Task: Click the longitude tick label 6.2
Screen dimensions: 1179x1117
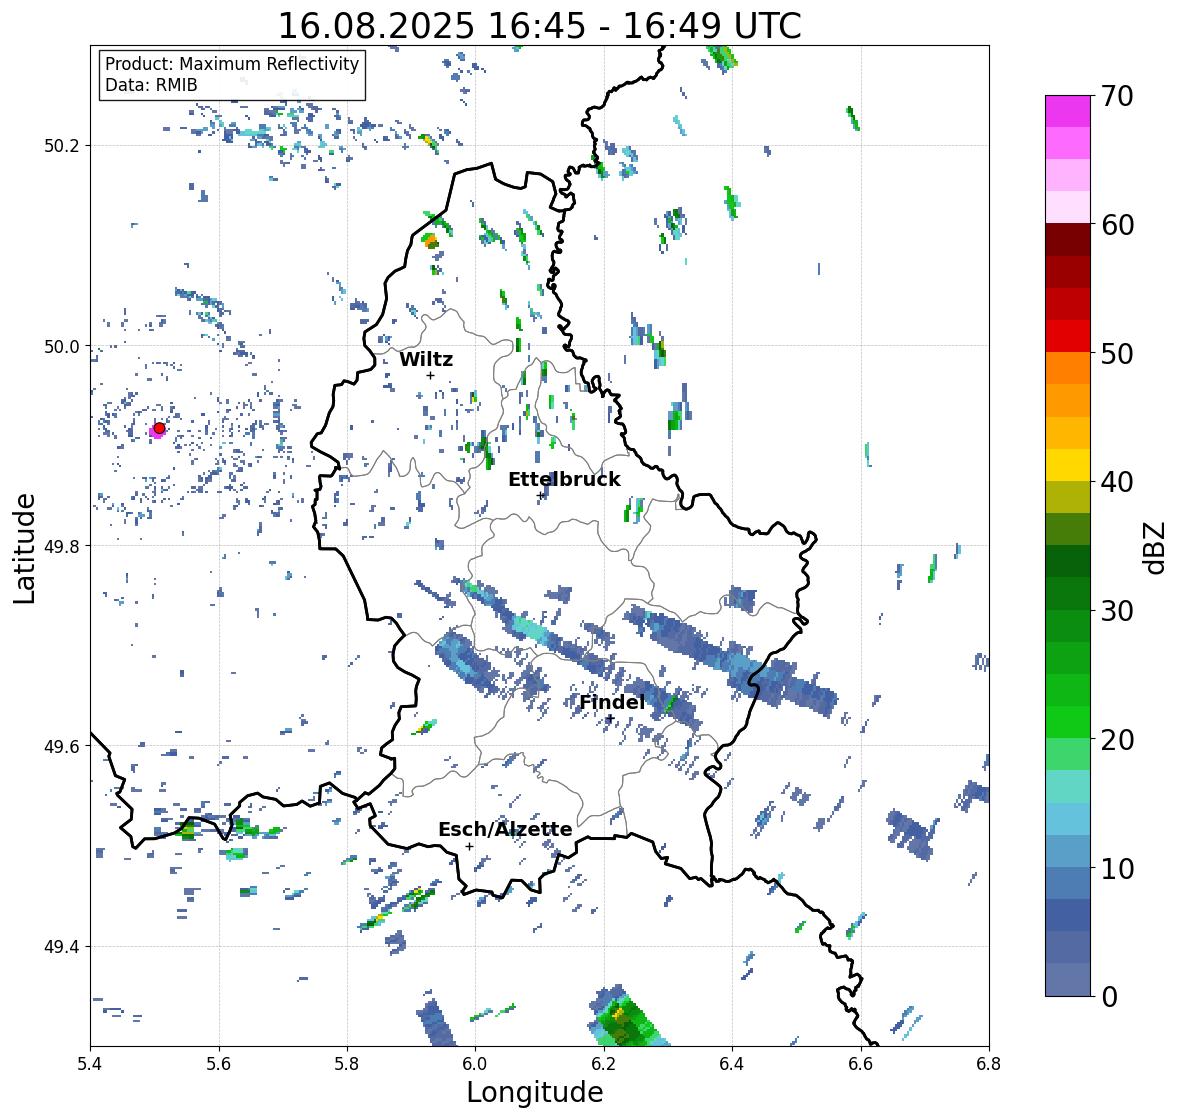Action: click(x=604, y=1063)
